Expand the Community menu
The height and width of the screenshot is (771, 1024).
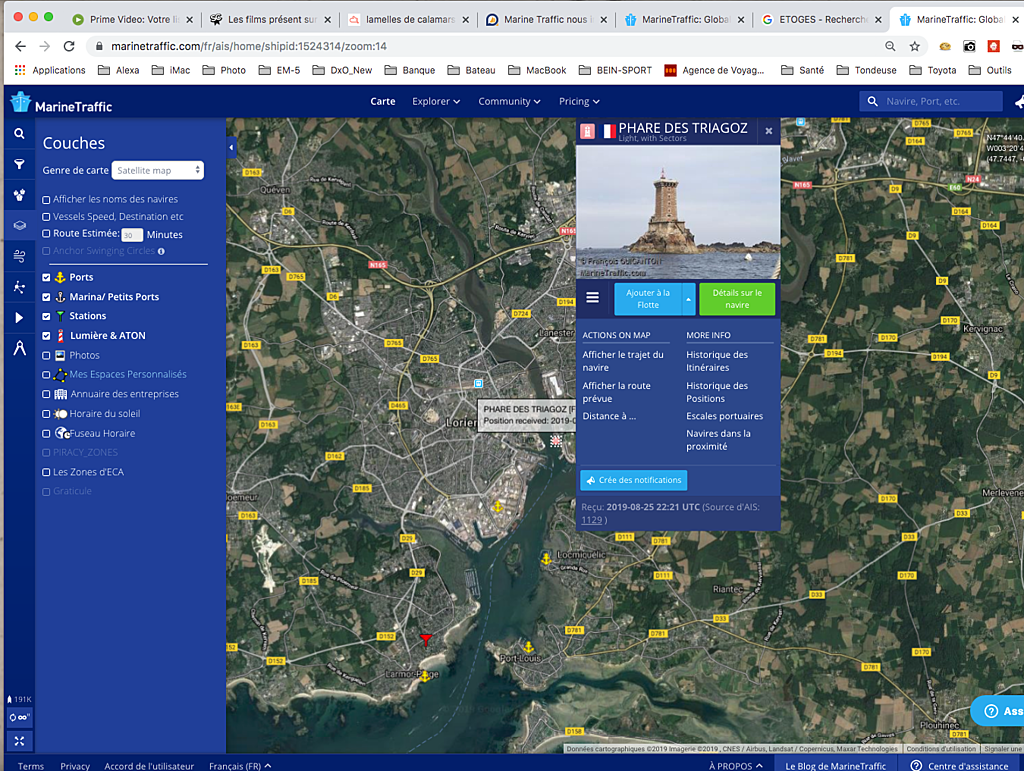(x=509, y=101)
